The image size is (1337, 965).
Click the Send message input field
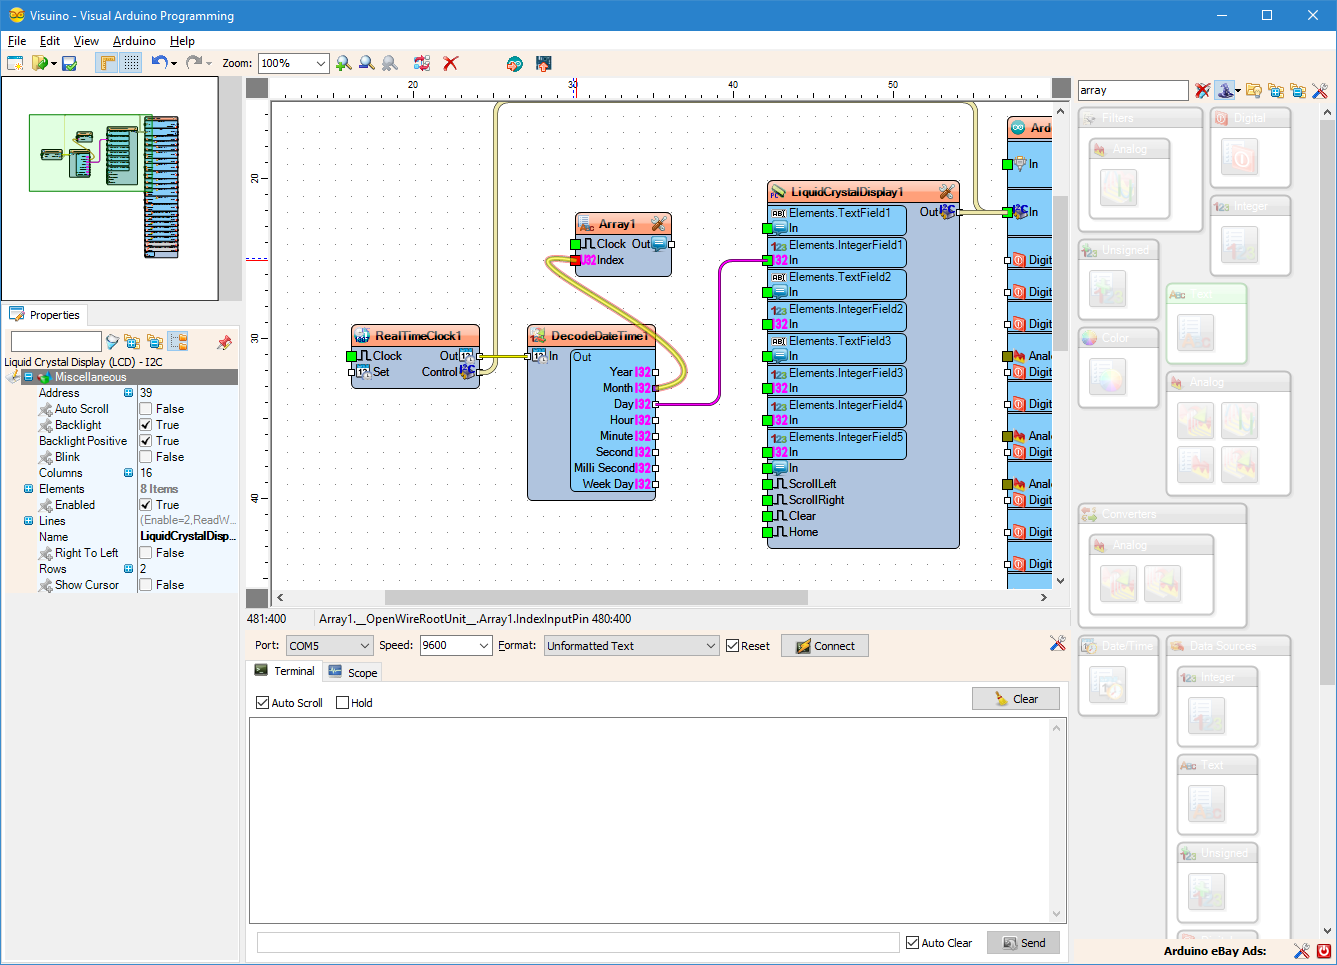point(580,942)
